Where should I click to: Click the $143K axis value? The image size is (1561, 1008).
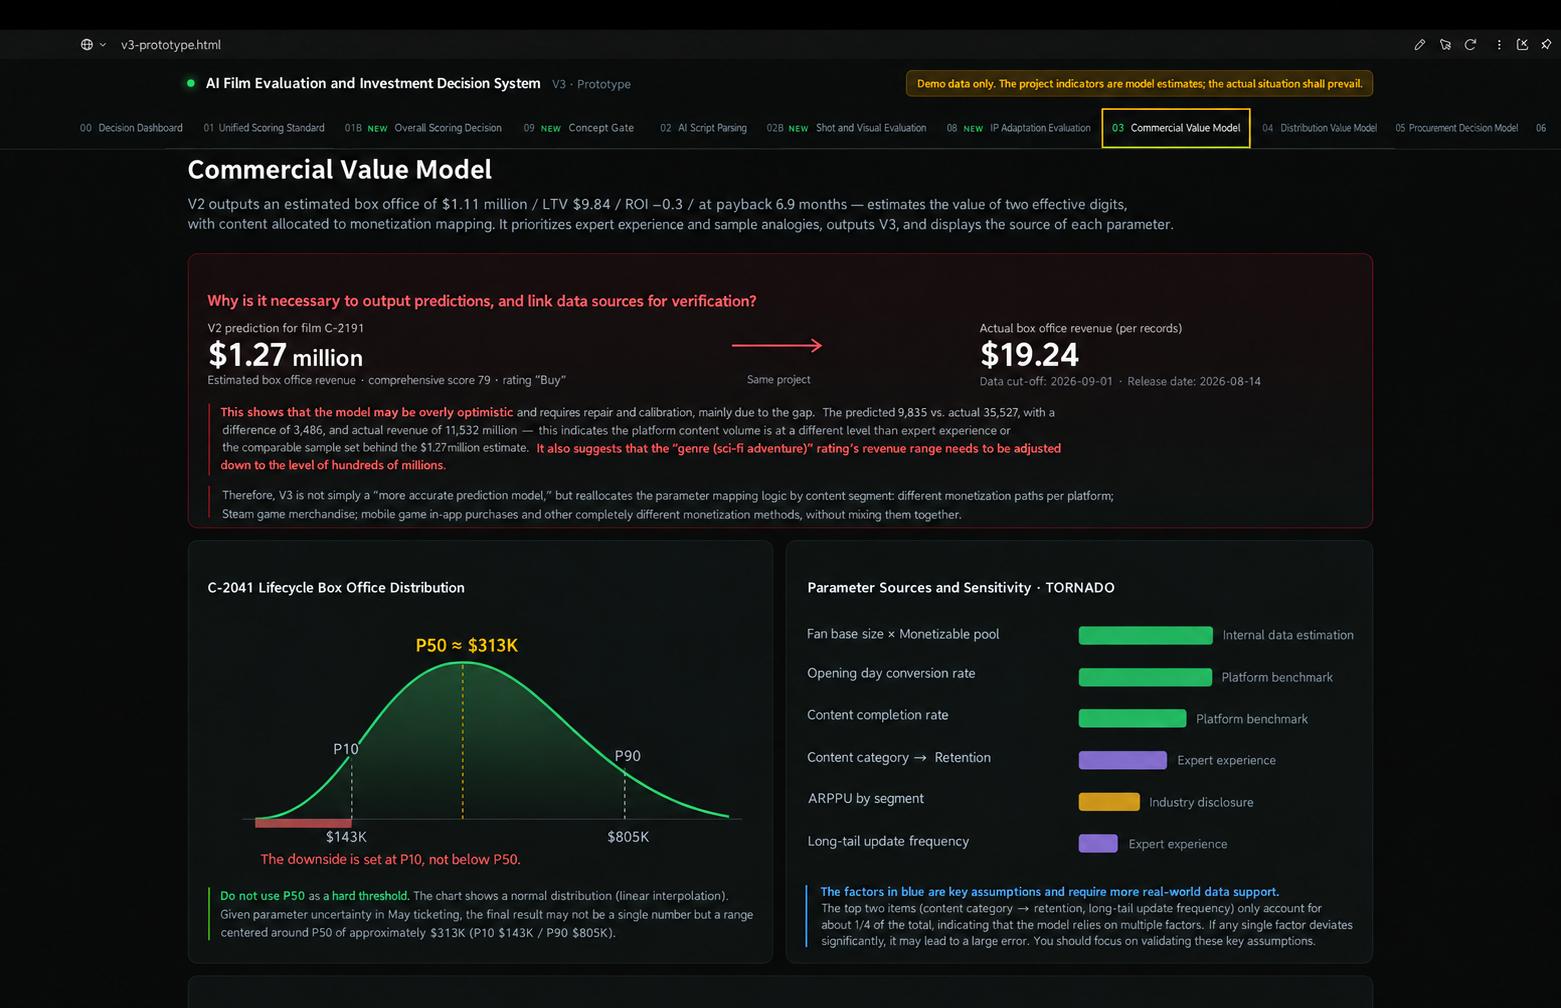coord(346,837)
